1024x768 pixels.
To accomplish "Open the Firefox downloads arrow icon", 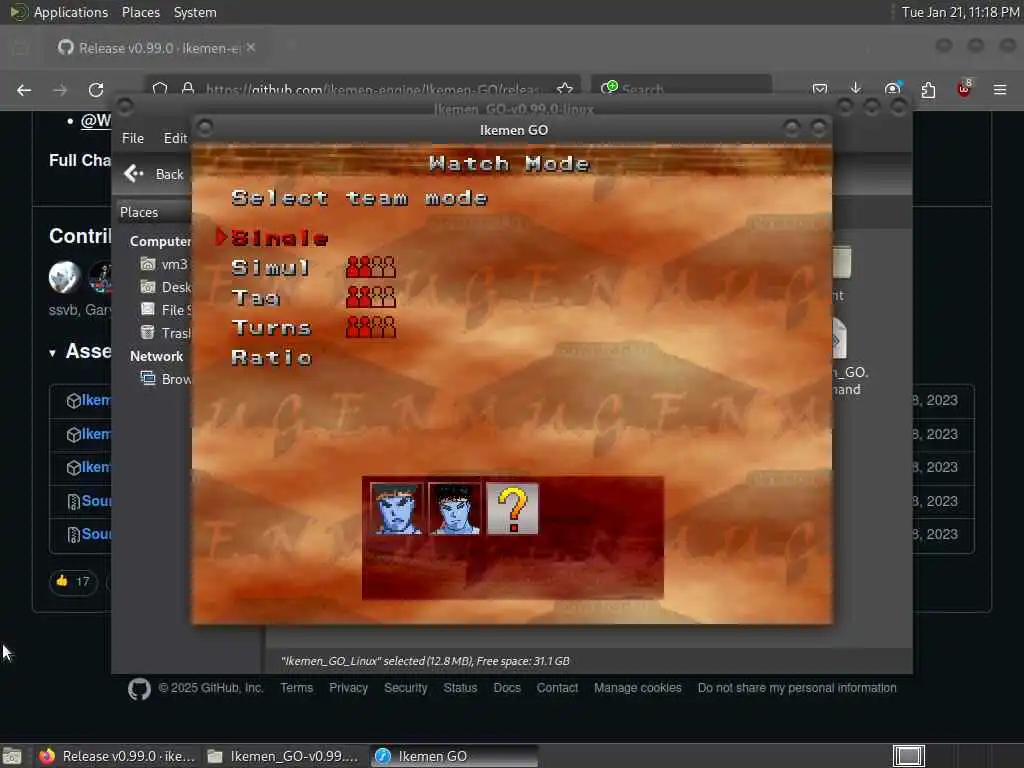I will 856,89.
